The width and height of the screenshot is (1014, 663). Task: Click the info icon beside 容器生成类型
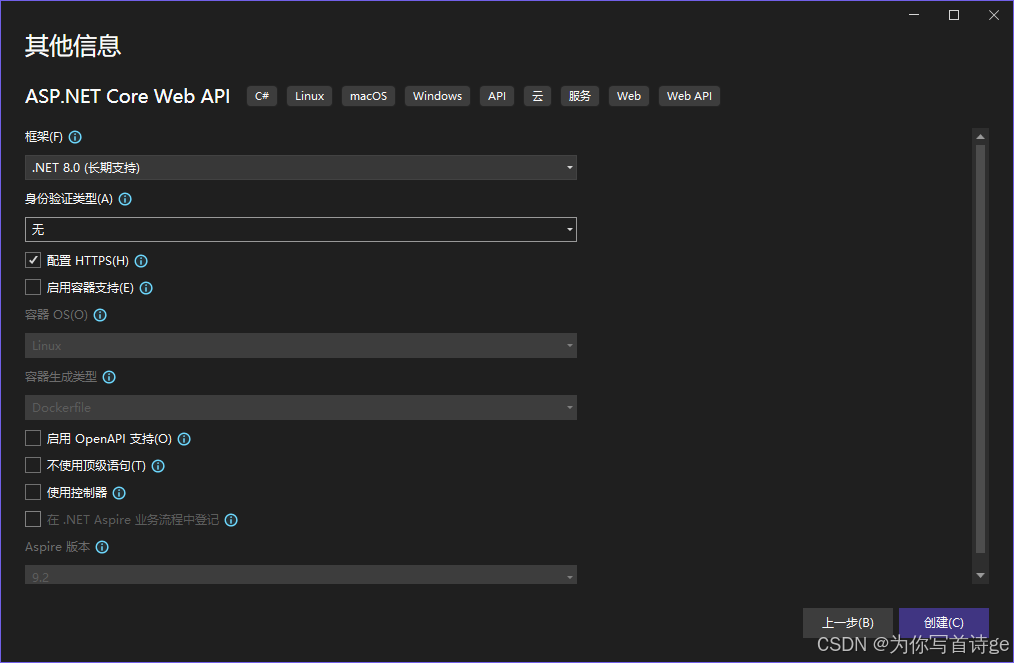[x=109, y=377]
